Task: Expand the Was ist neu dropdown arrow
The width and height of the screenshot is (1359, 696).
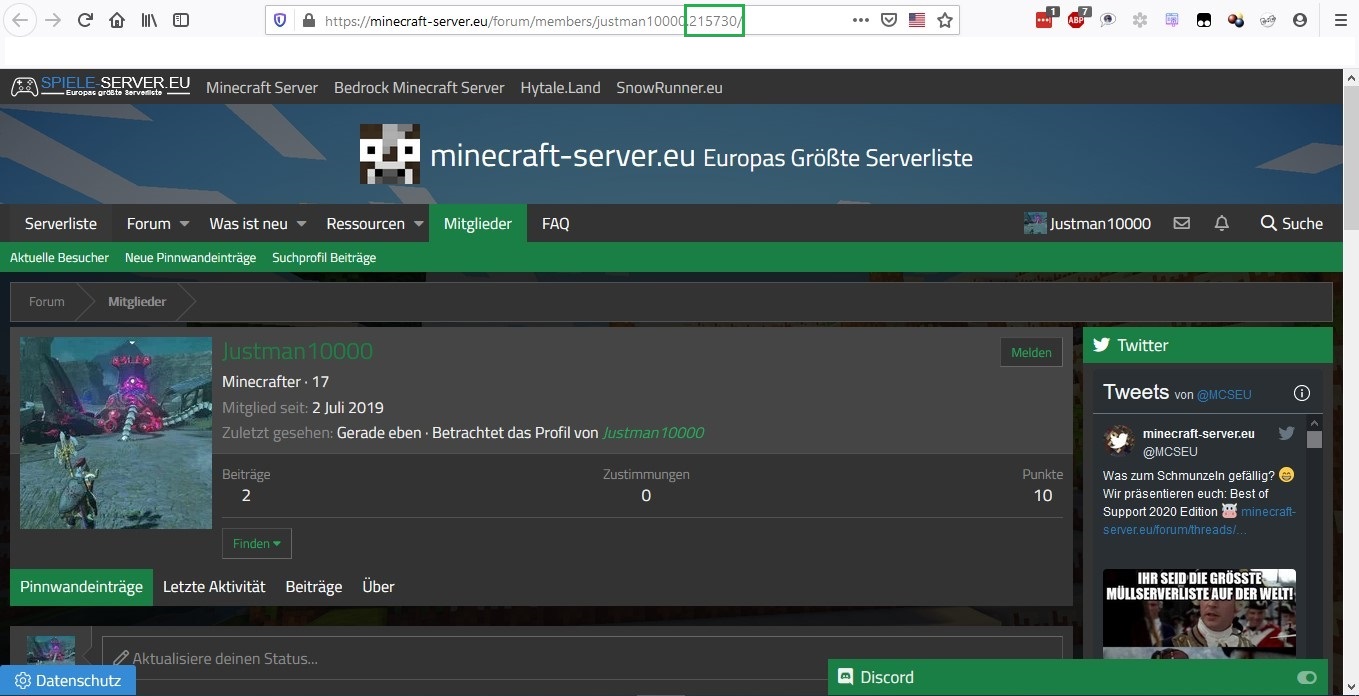Action: tap(301, 224)
